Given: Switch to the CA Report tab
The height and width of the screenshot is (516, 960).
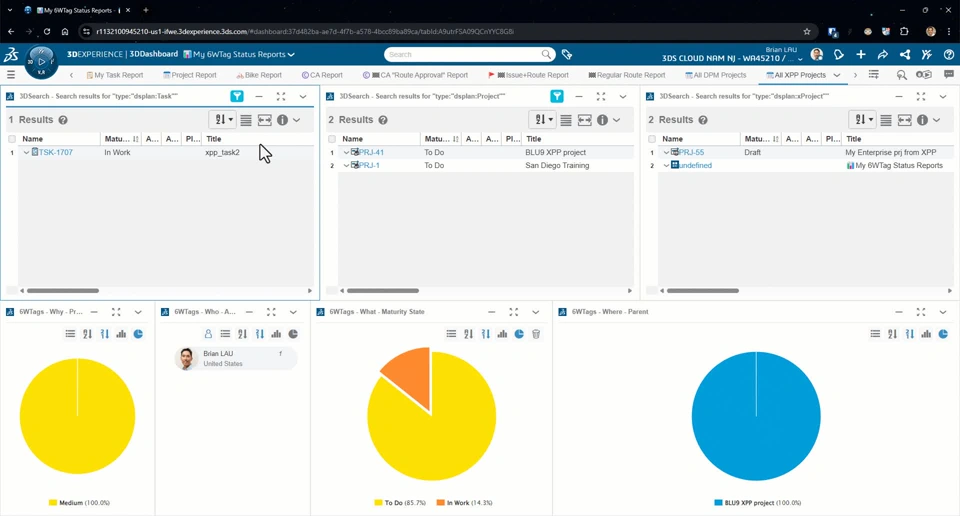Looking at the screenshot, I should [x=322, y=75].
